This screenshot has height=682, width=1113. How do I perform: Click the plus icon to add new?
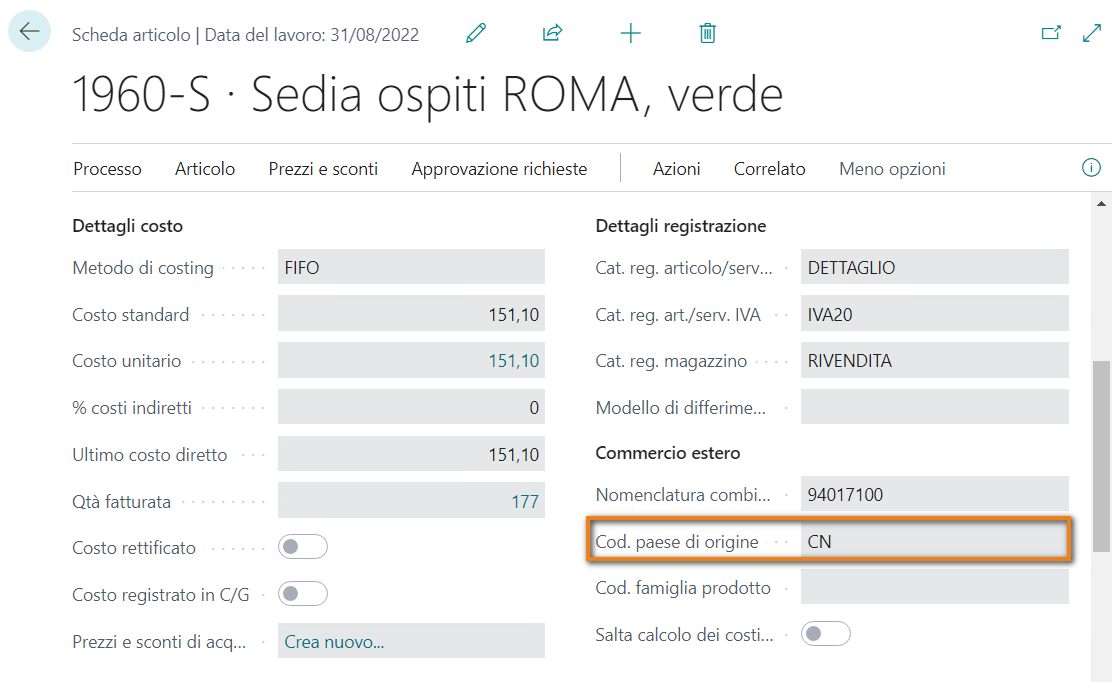click(630, 34)
